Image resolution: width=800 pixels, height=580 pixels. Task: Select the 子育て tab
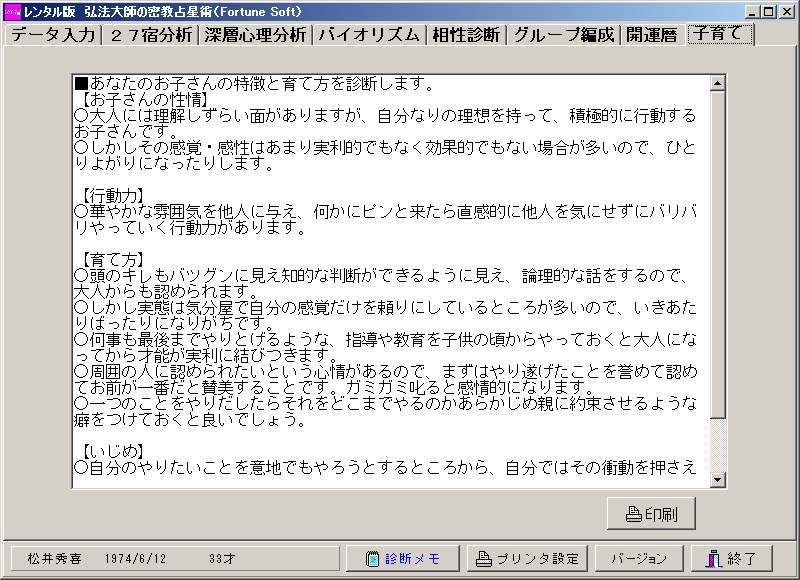click(x=720, y=34)
